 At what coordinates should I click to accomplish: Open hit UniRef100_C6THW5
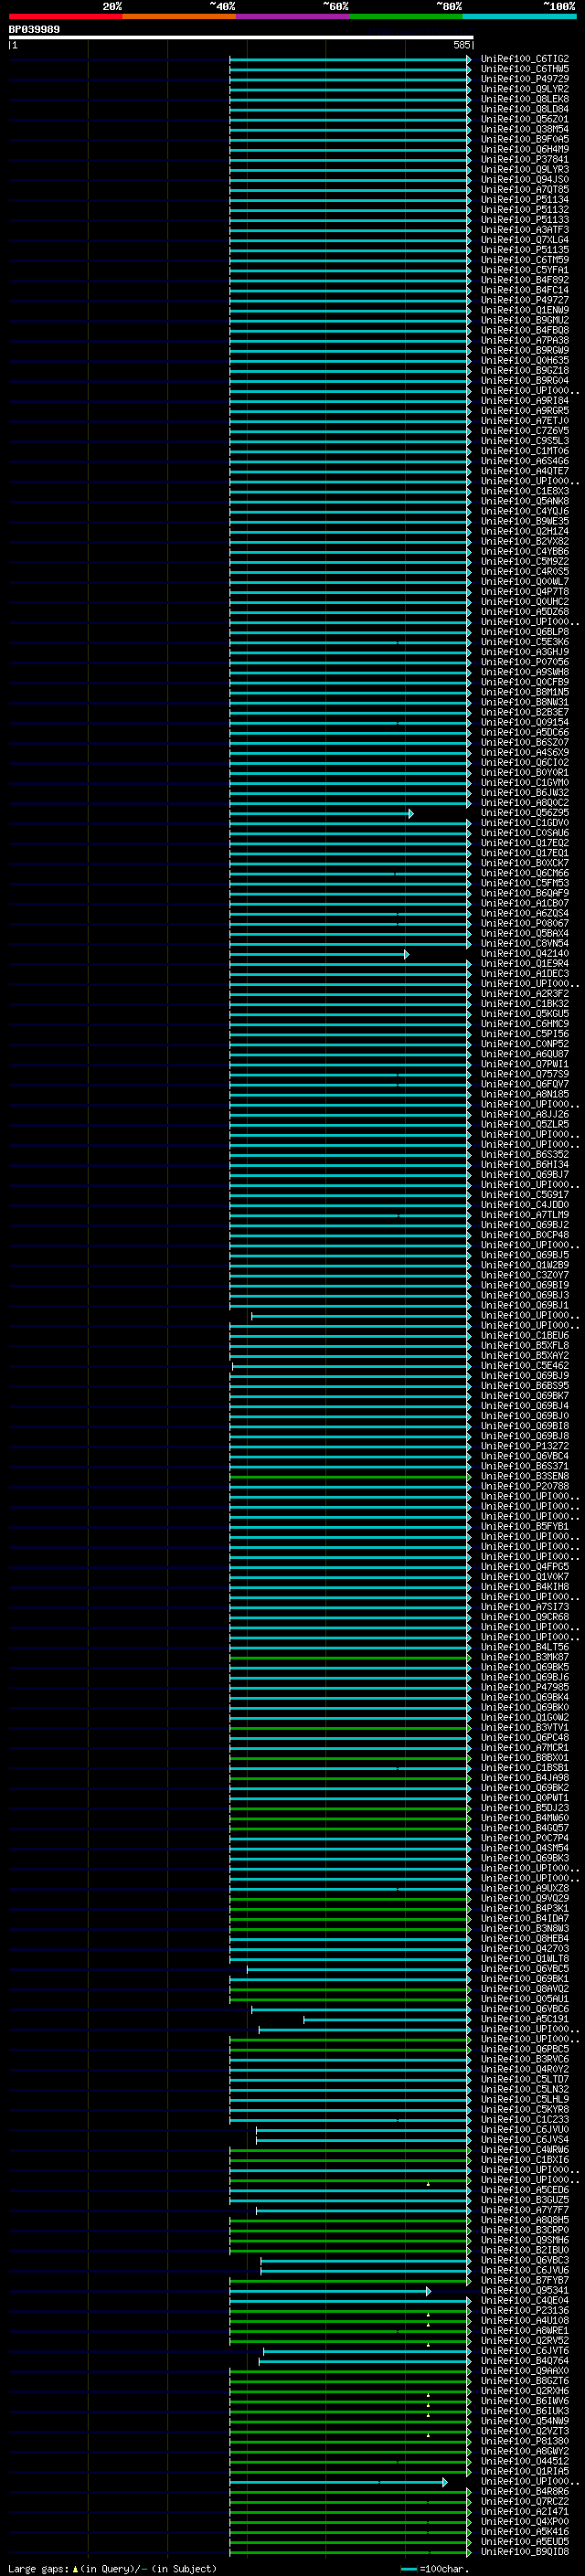[x=524, y=69]
